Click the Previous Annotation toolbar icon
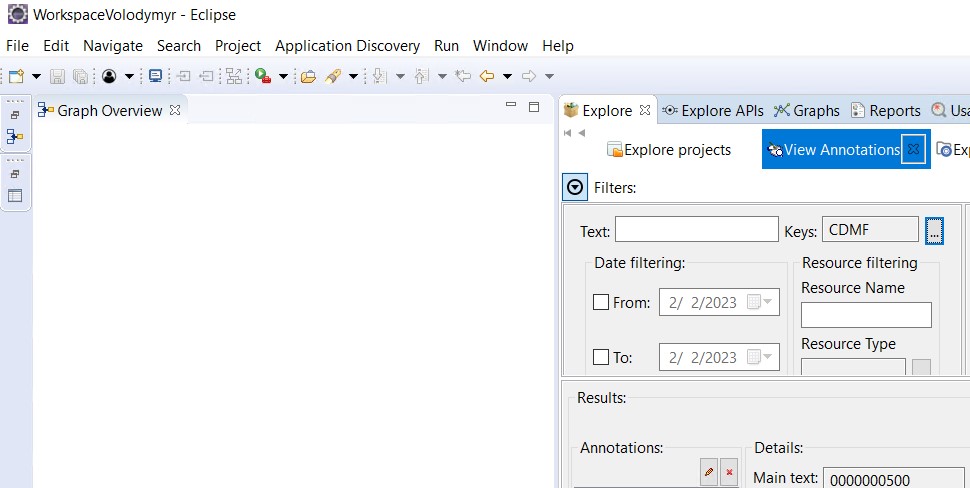The width and height of the screenshot is (970, 488). point(422,76)
